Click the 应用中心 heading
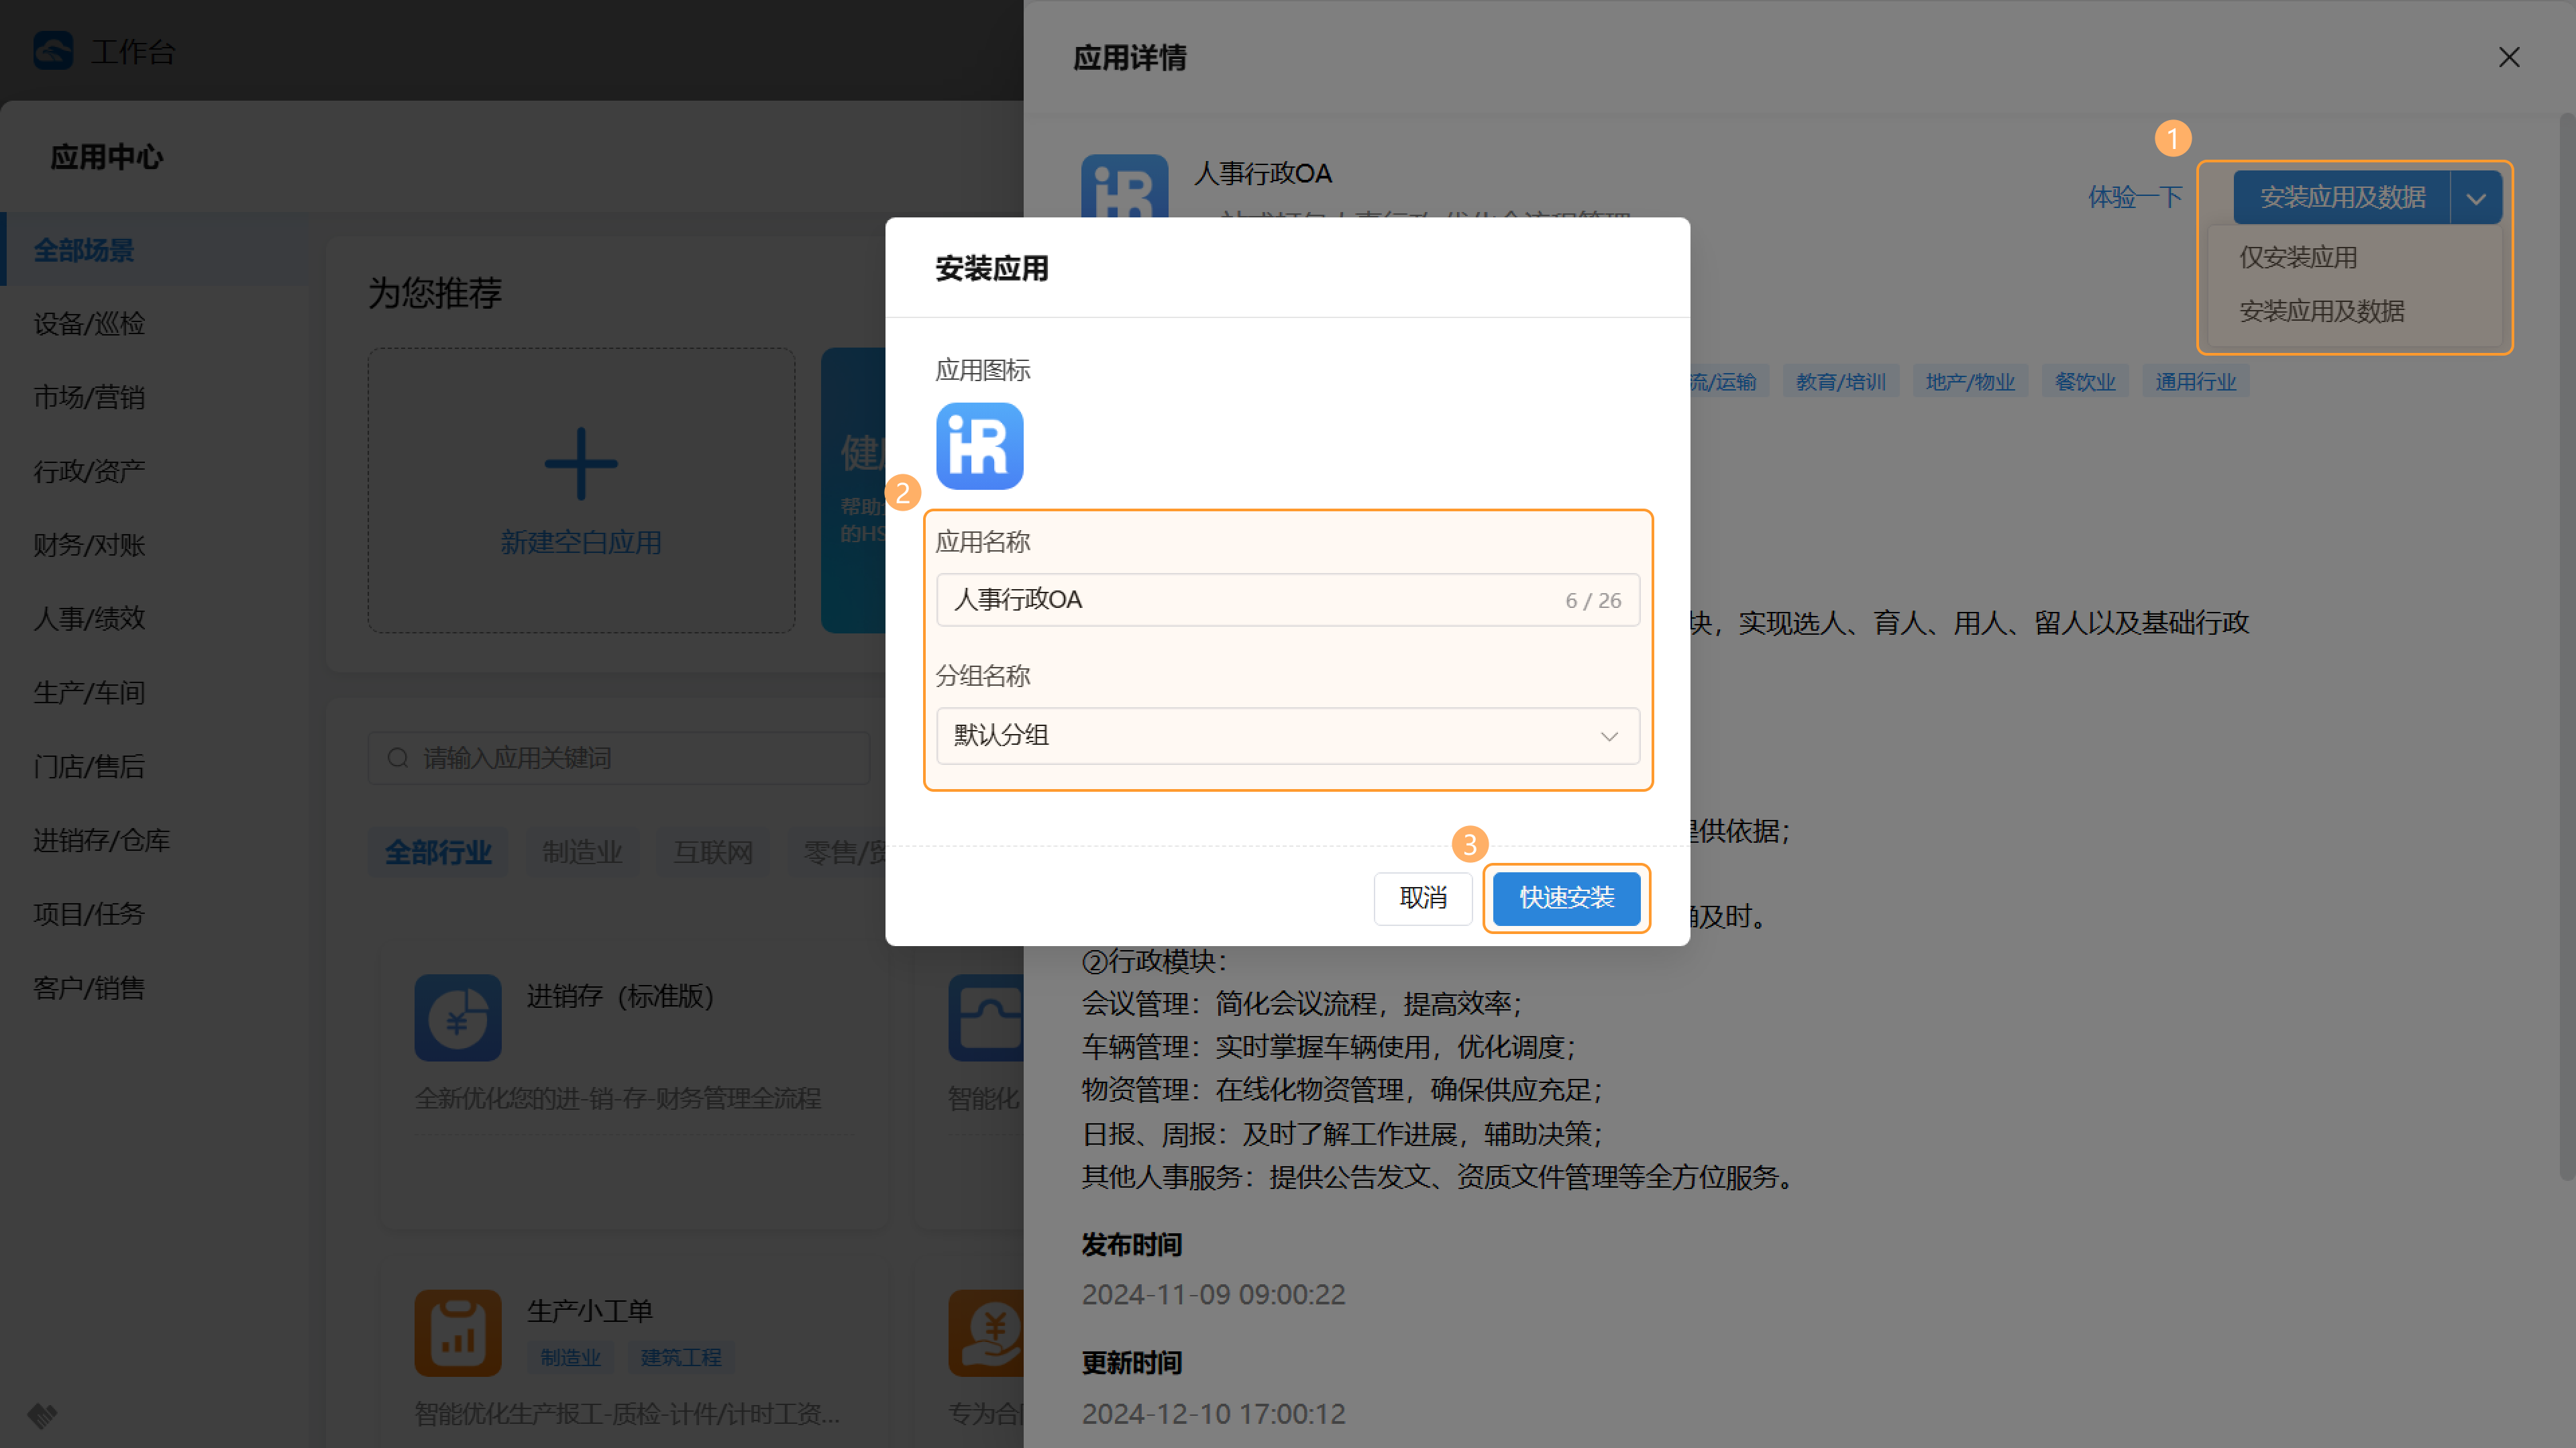This screenshot has height=1448, width=2576. pyautogui.click(x=106, y=157)
